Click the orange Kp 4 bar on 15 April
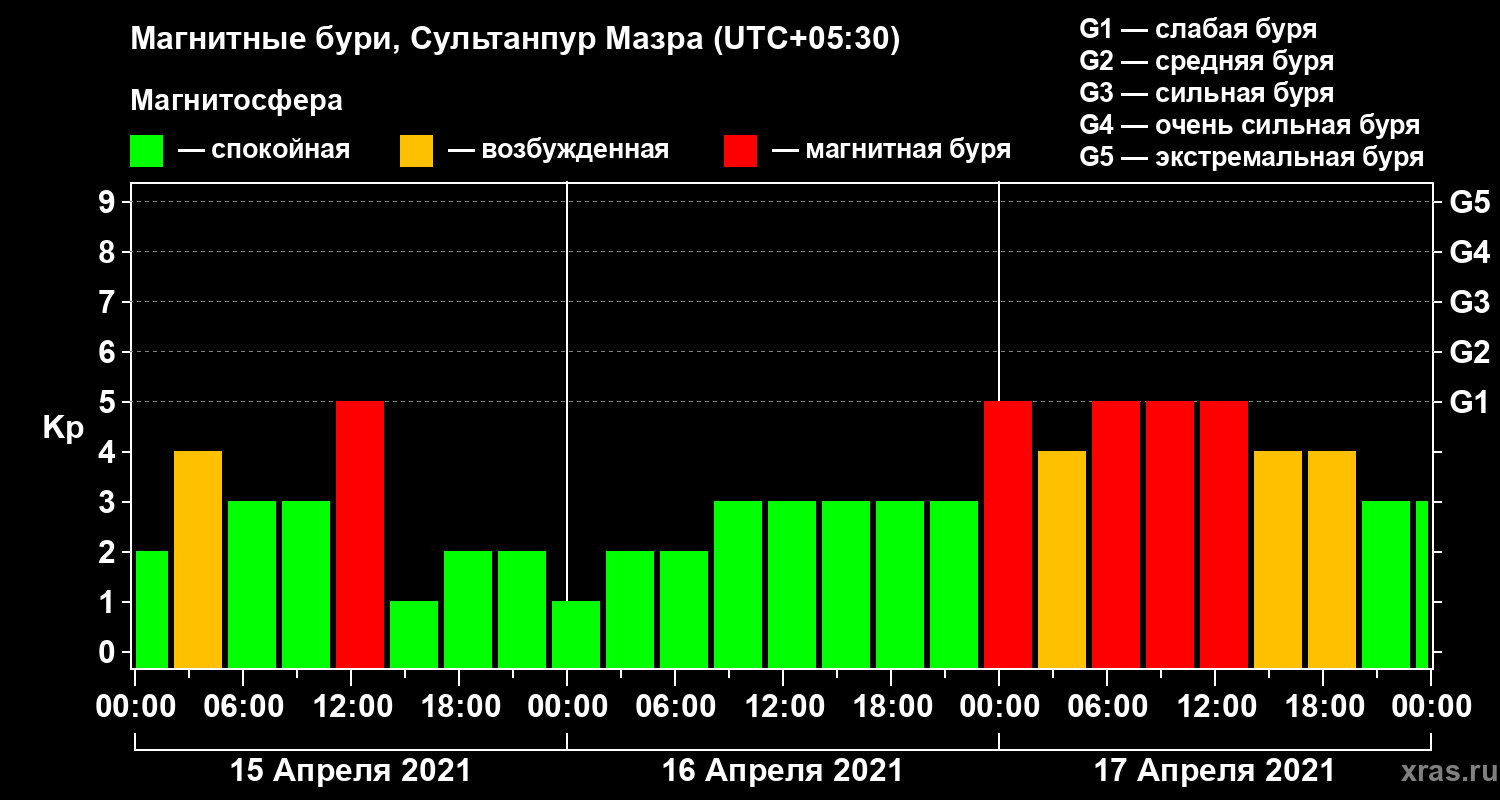 [198, 560]
